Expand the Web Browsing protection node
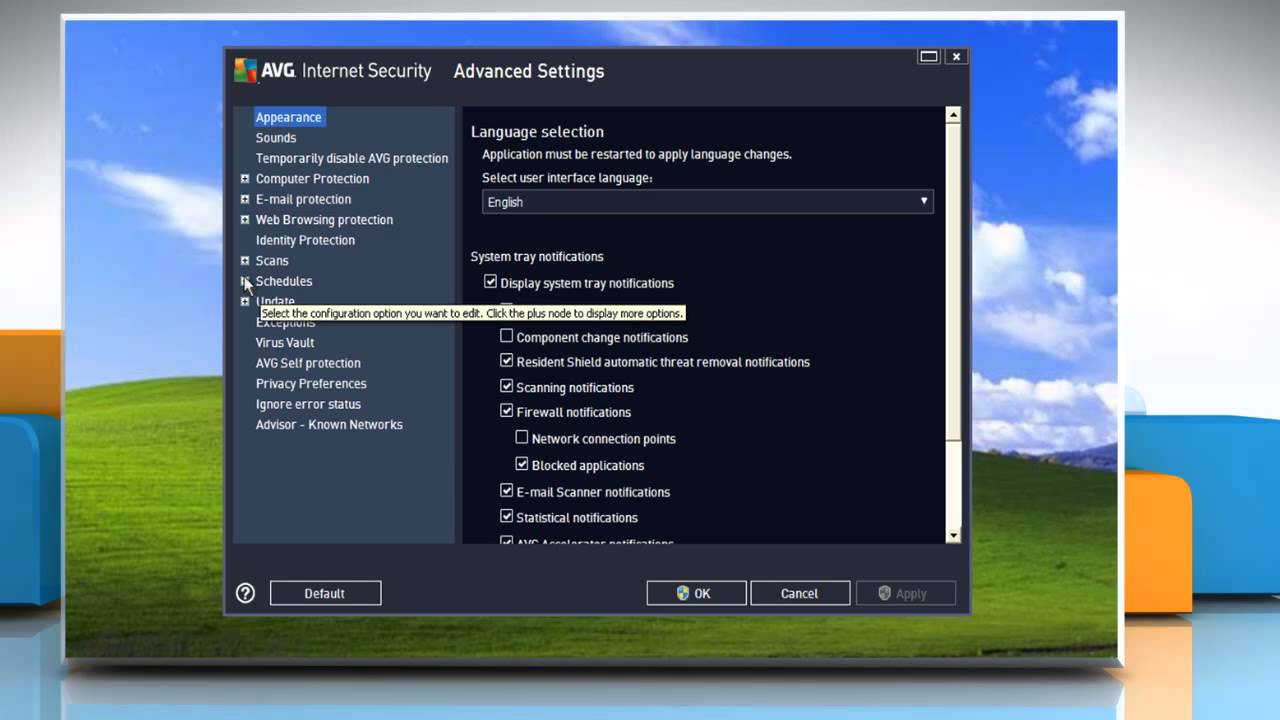 [x=245, y=220]
